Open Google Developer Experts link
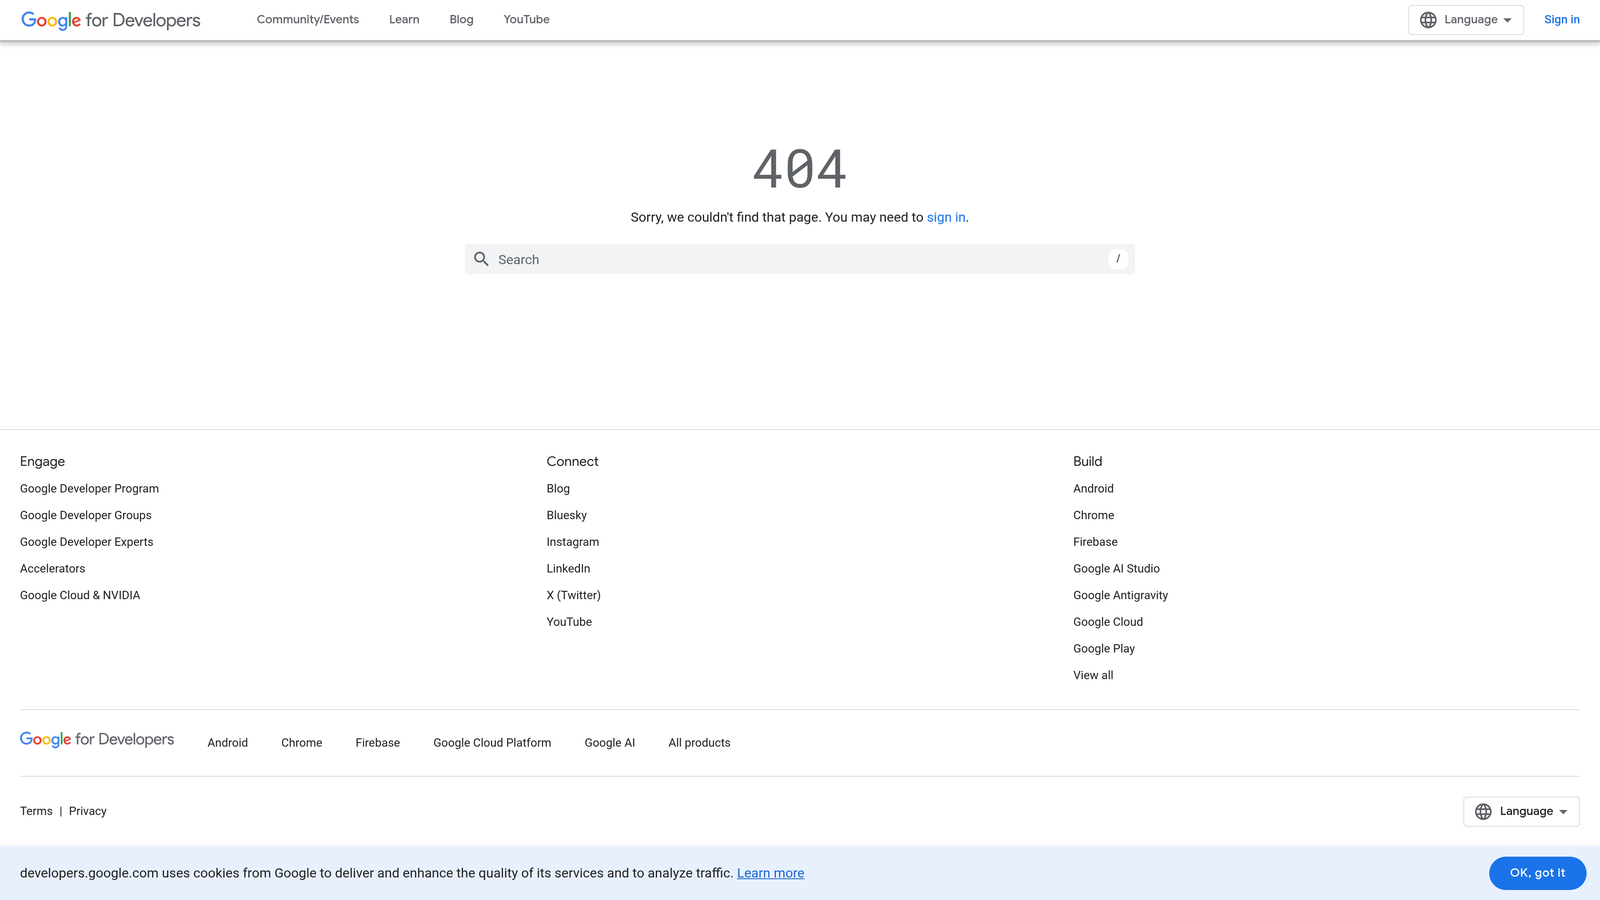 (87, 542)
